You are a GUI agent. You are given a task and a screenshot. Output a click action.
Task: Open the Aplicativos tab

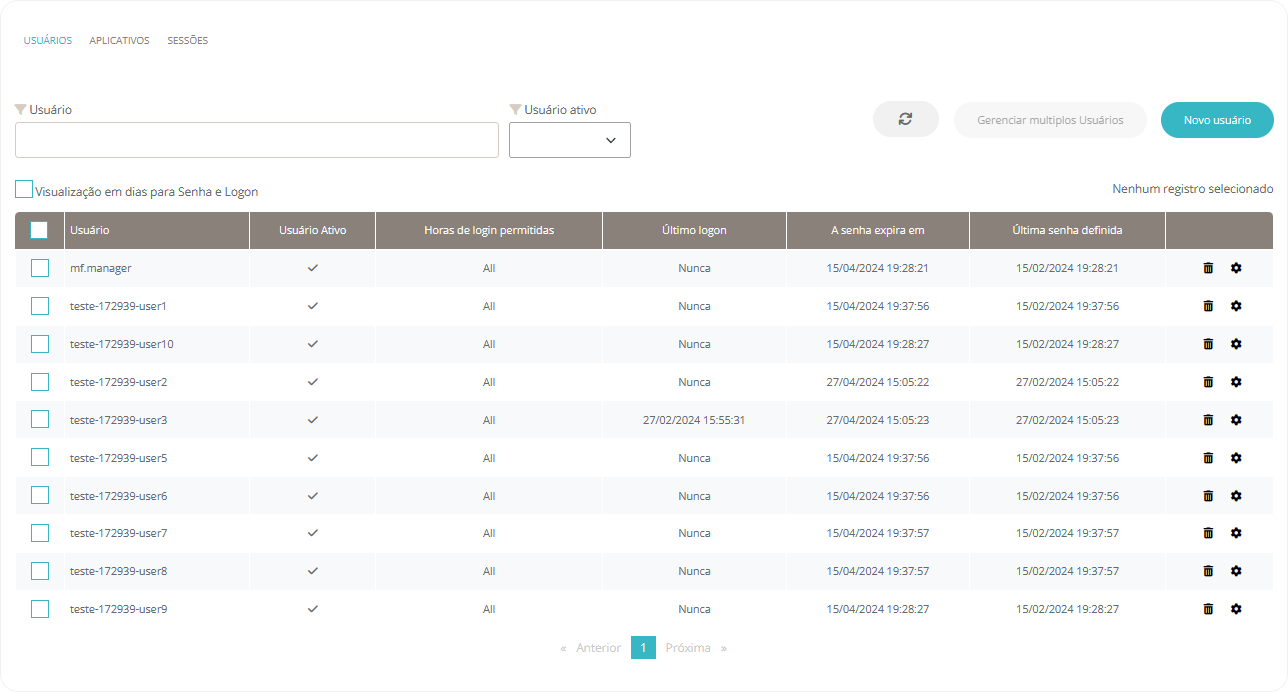point(119,41)
